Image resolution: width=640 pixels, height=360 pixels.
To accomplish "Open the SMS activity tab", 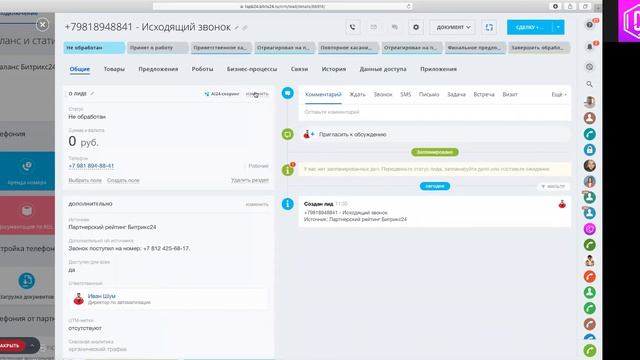I will tap(405, 94).
